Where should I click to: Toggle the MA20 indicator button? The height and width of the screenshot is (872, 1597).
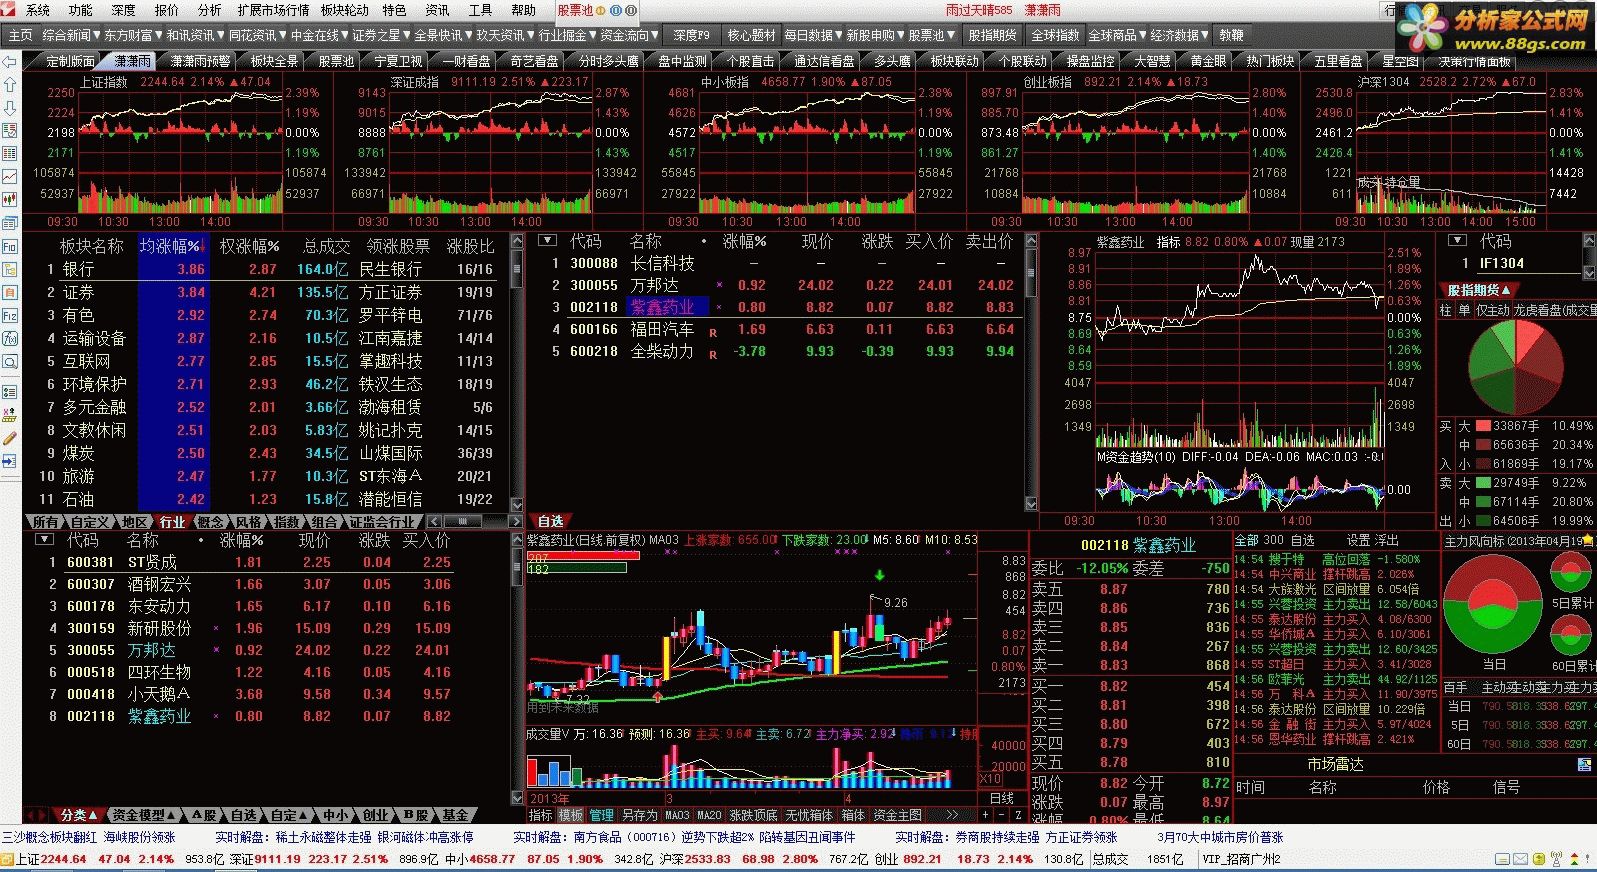coord(709,815)
